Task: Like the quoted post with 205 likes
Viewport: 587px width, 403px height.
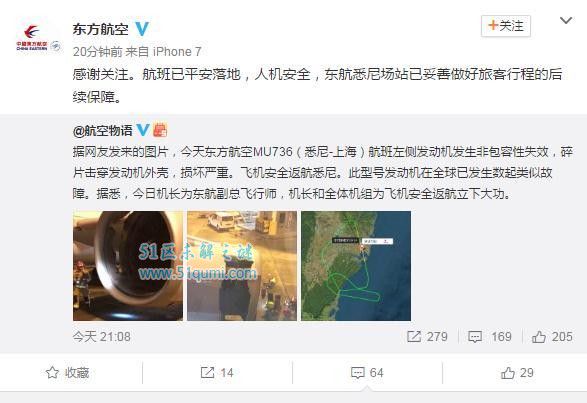Action: click(539, 337)
